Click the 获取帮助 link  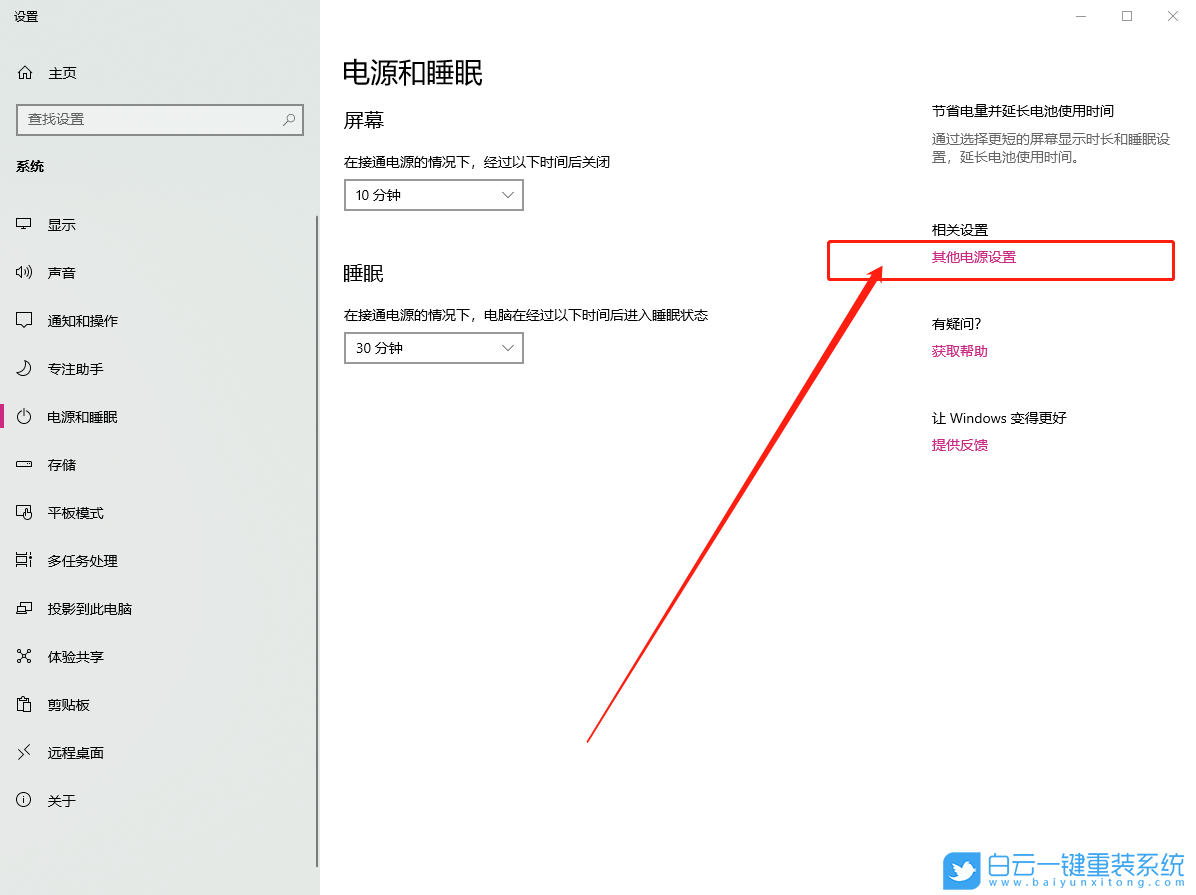959,351
